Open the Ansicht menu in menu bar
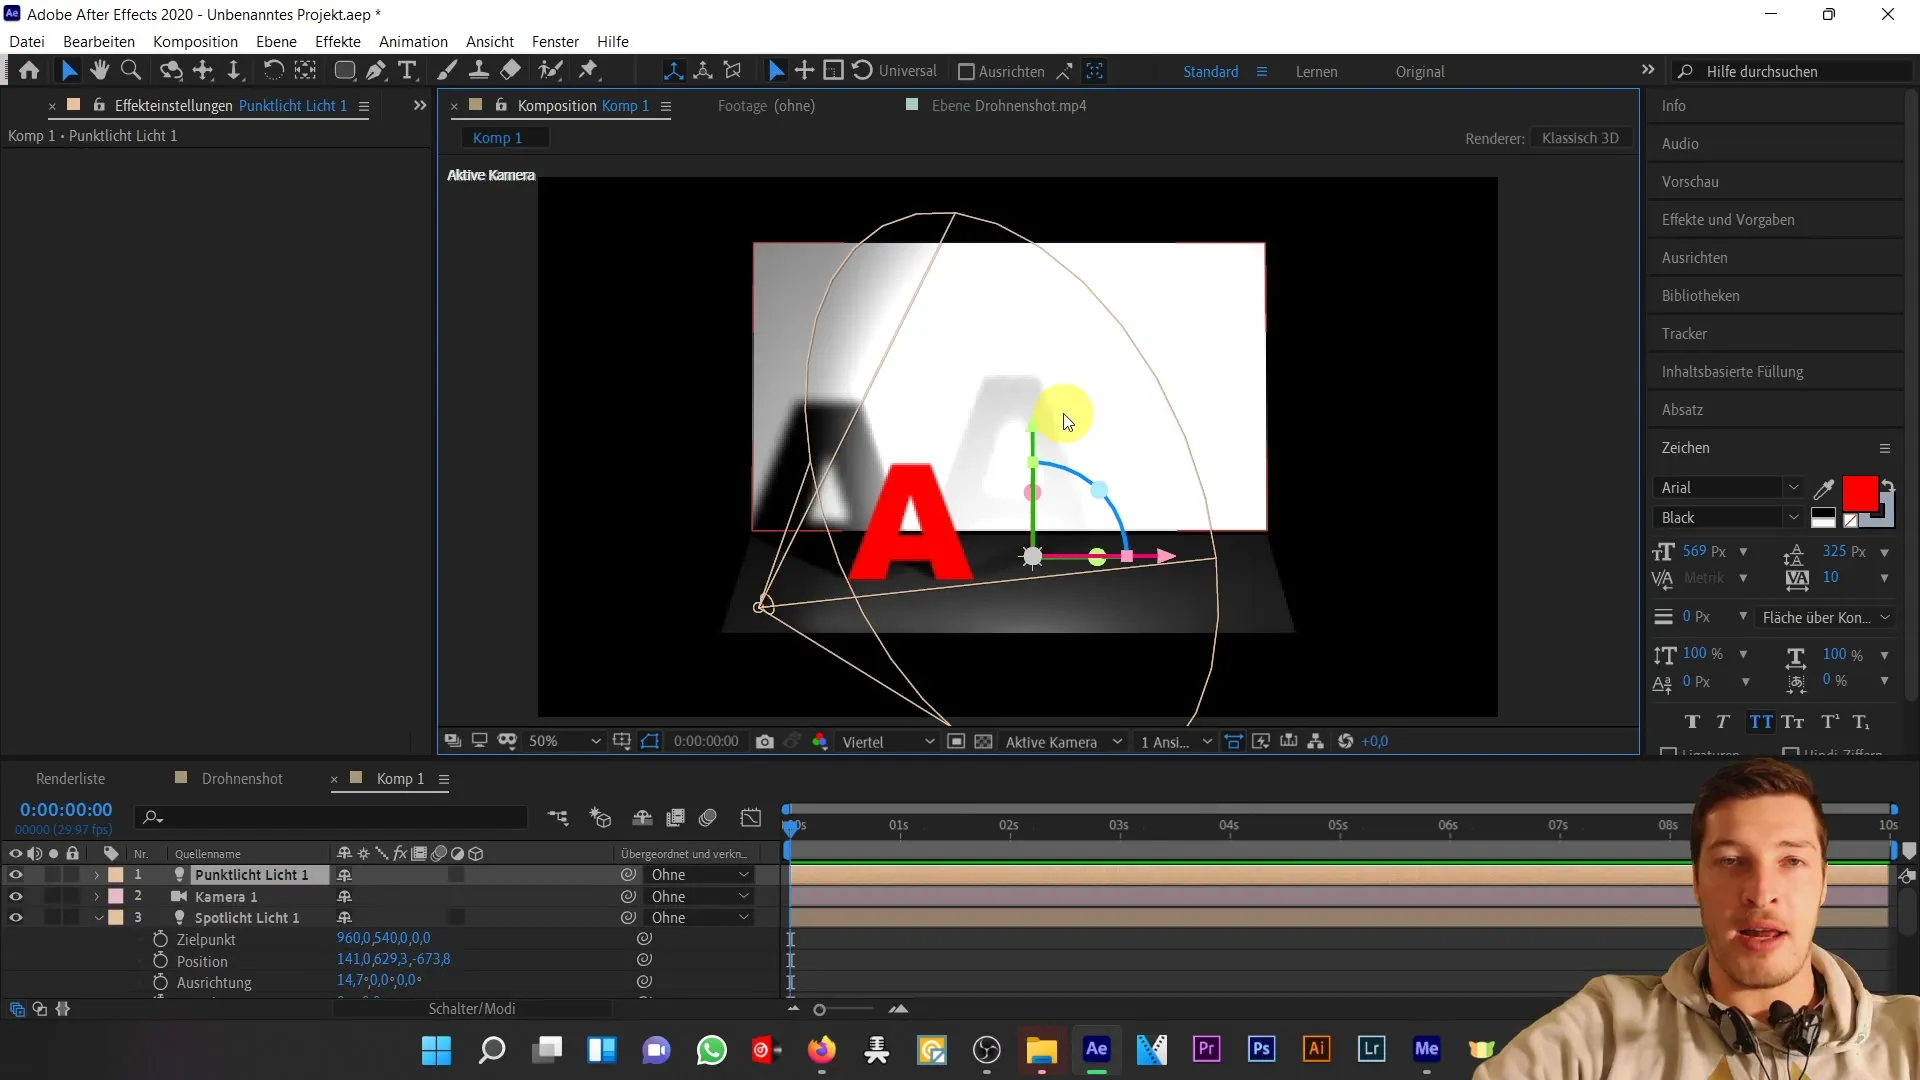 (491, 42)
